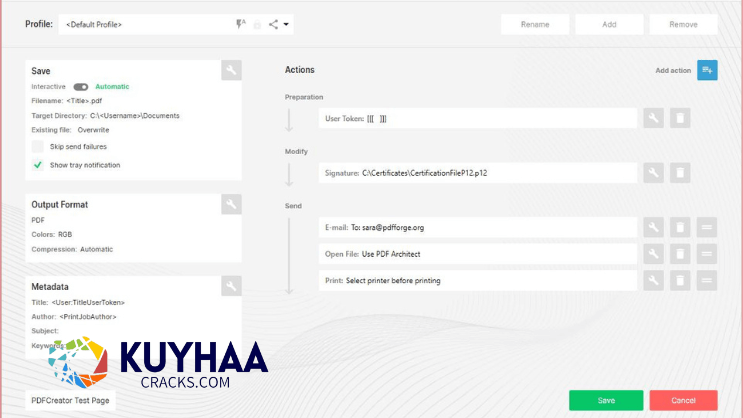The image size is (743, 418).
Task: Click the Save panel heading
Action: tap(41, 71)
